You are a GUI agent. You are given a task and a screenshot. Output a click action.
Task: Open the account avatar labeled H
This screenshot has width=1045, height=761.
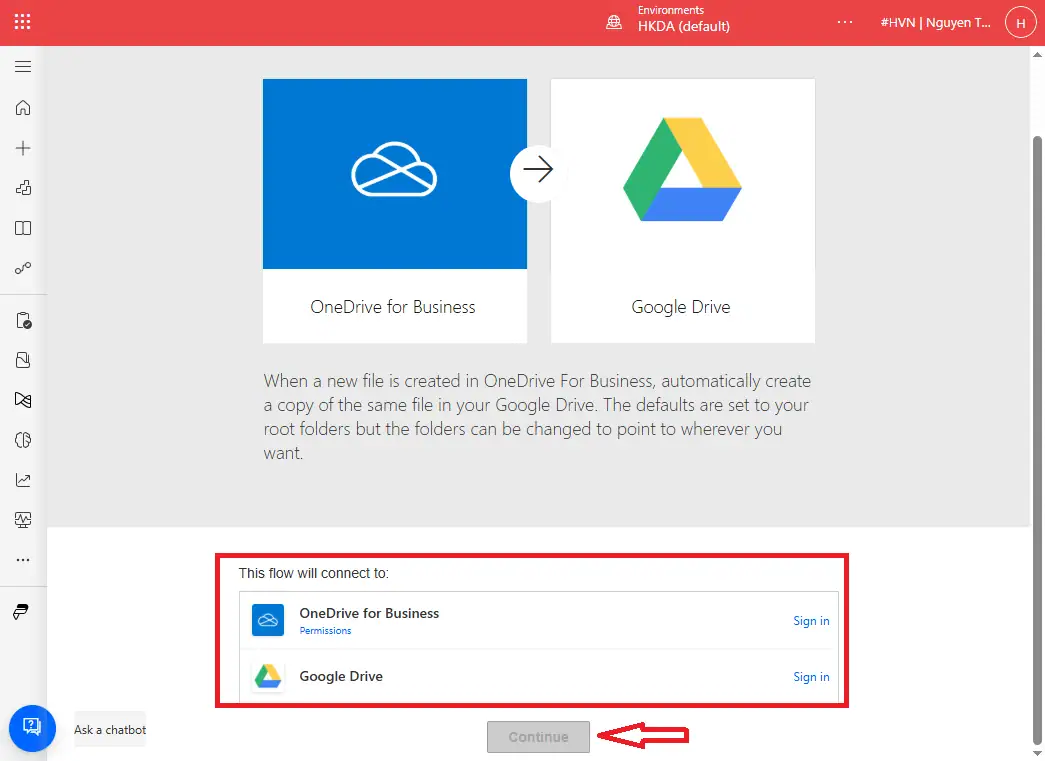[x=1020, y=22]
